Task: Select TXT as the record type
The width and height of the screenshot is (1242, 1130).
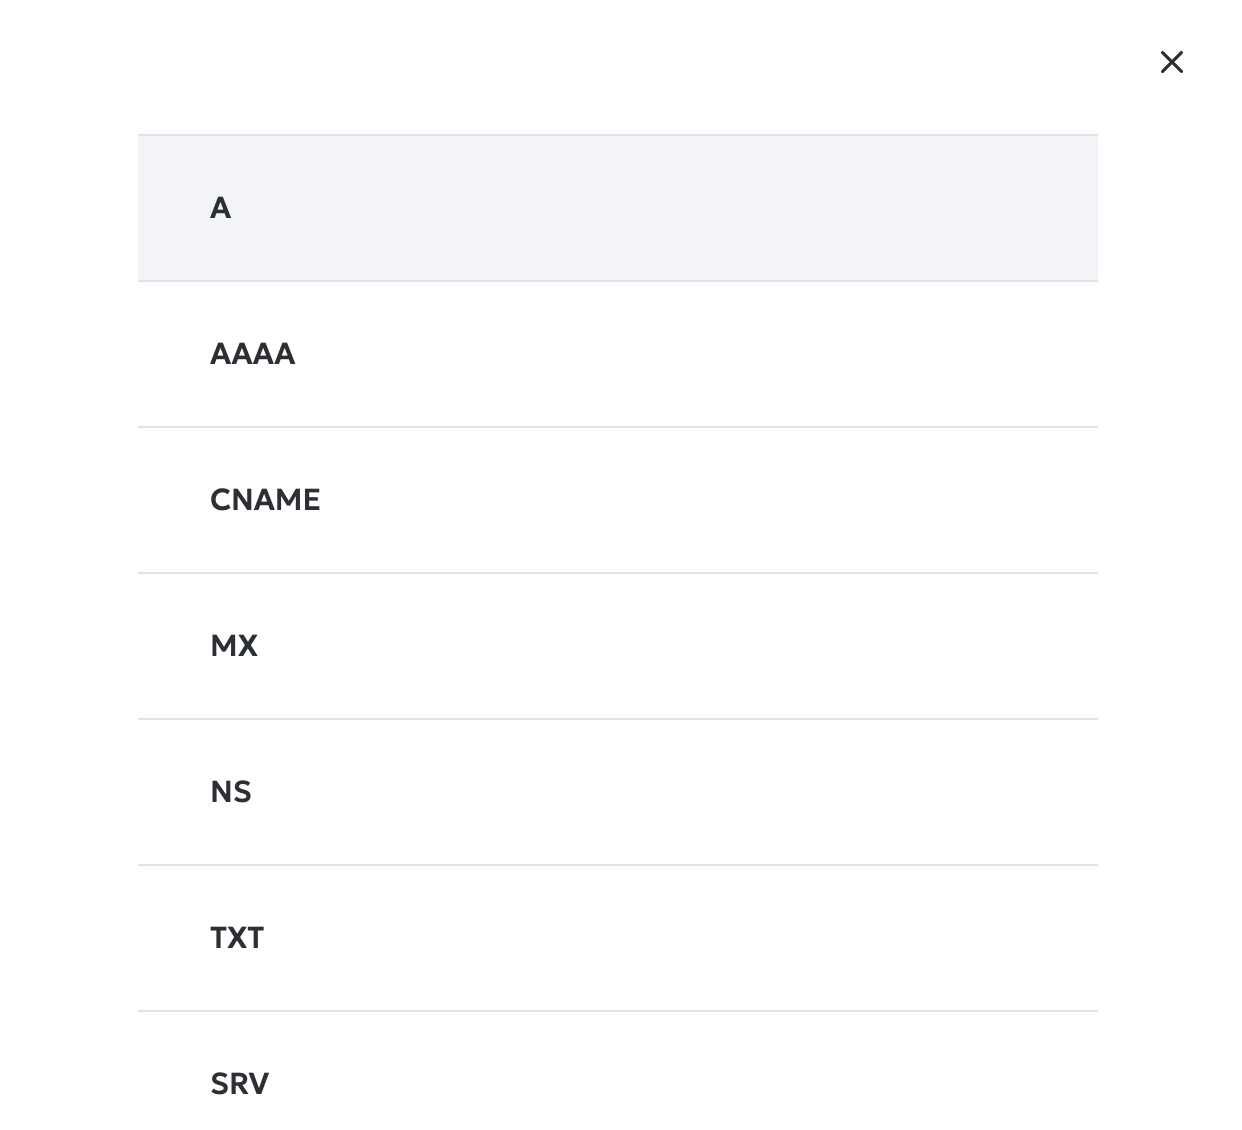Action: coord(618,938)
